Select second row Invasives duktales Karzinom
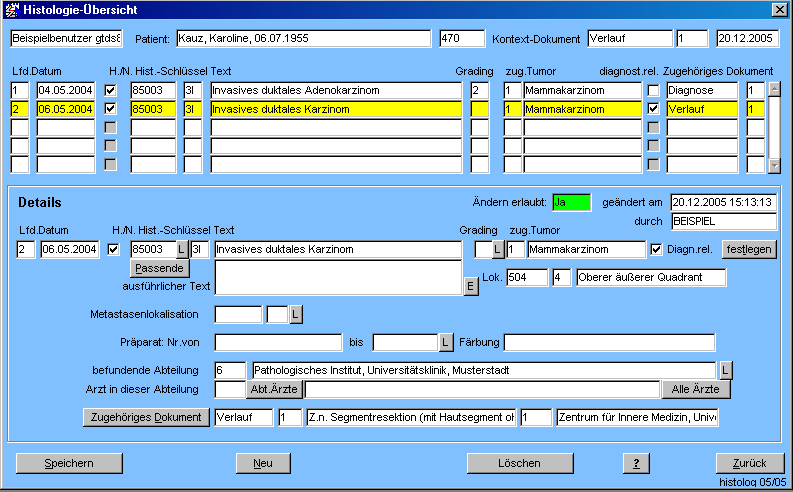 pos(336,109)
